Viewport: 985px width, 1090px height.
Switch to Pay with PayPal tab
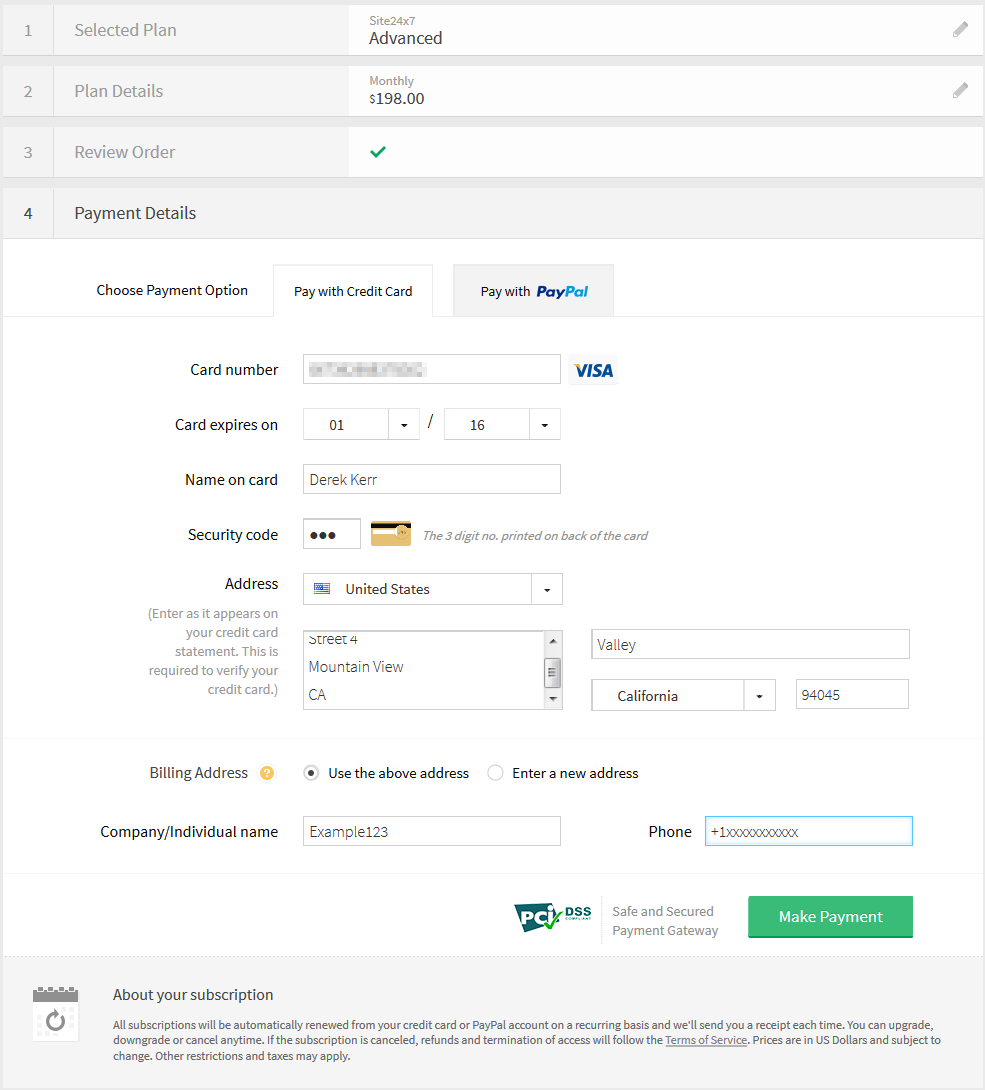point(533,292)
